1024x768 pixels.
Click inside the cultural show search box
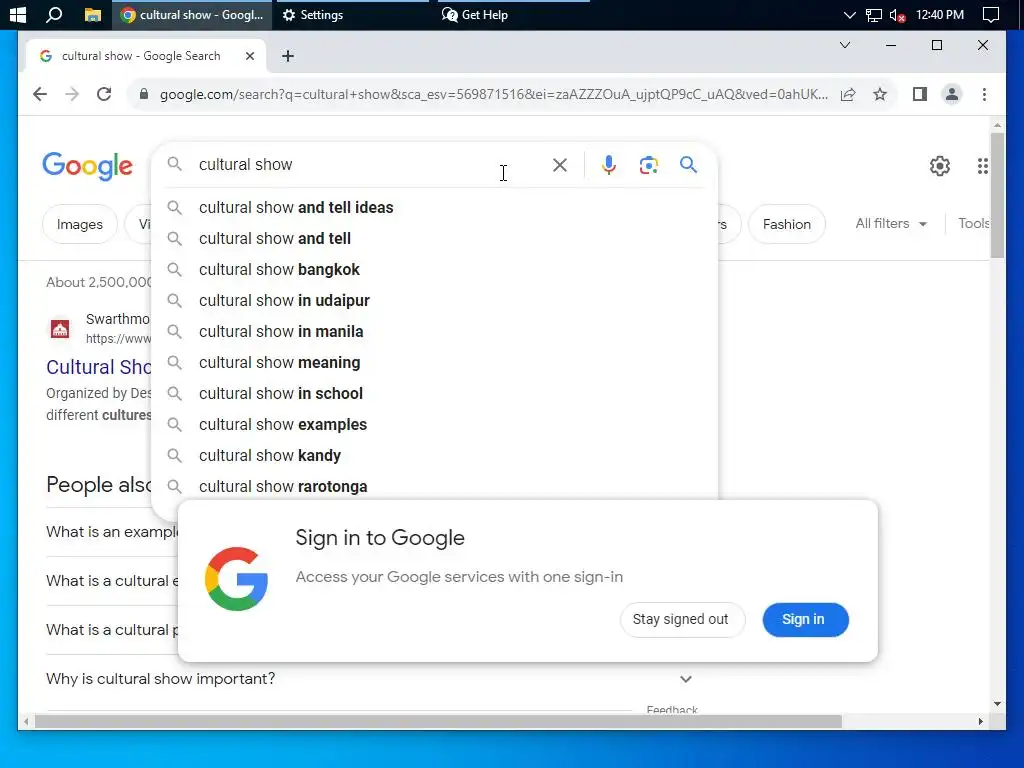coord(366,165)
